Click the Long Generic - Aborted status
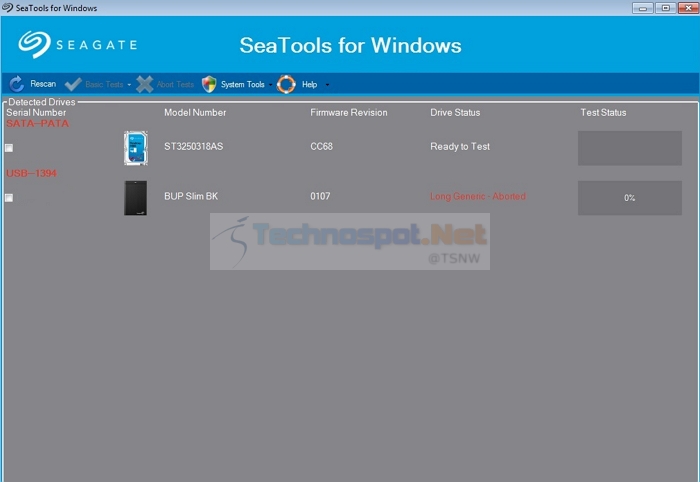The height and width of the screenshot is (482, 700). [478, 196]
